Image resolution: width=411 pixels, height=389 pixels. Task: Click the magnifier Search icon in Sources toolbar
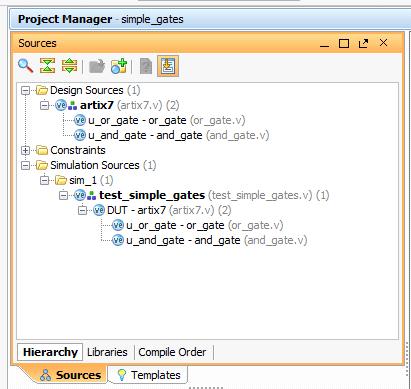pyautogui.click(x=26, y=66)
